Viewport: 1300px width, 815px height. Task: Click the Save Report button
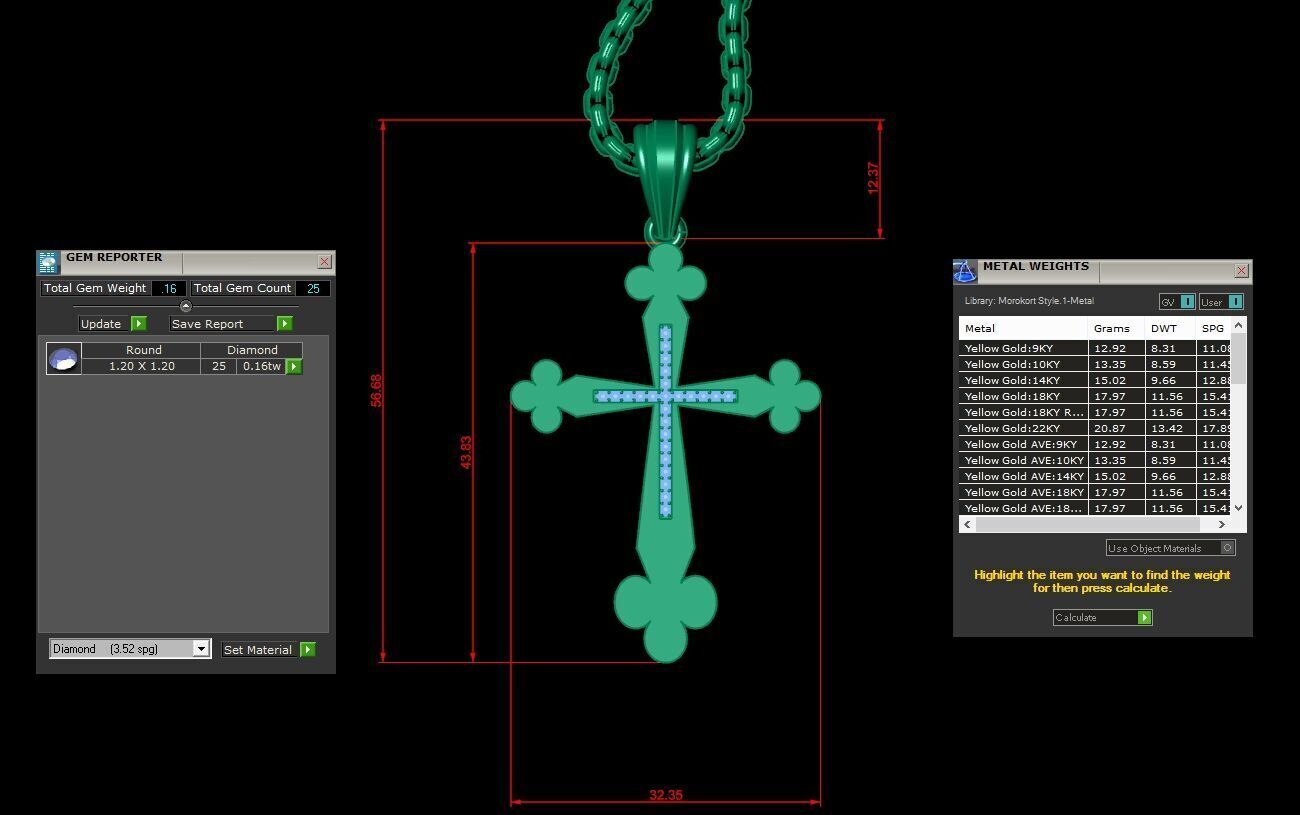coord(231,324)
